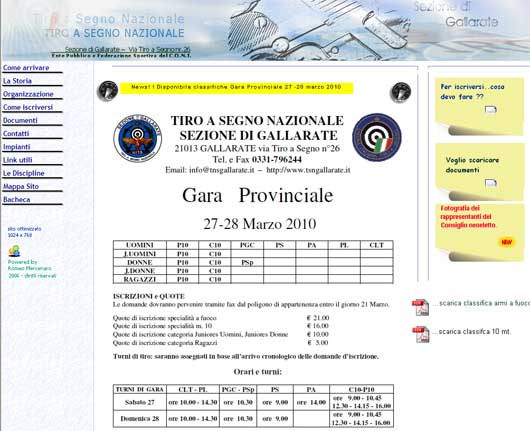Click envelope icon on 'Per iscriversi' note
Viewport: 530px width, 431px height.
click(490, 110)
